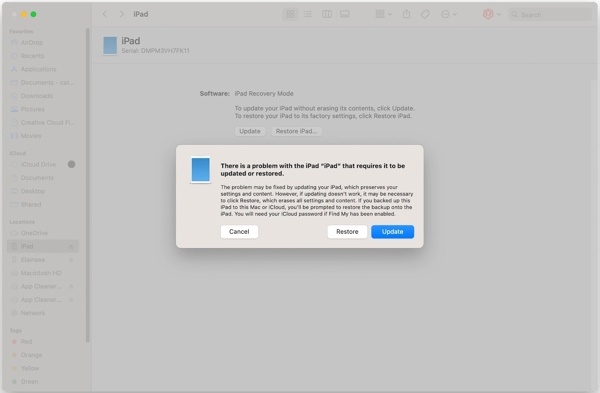600x393 pixels.
Task: Open Creative Cloud Fi... in sidebar
Action: point(43,122)
